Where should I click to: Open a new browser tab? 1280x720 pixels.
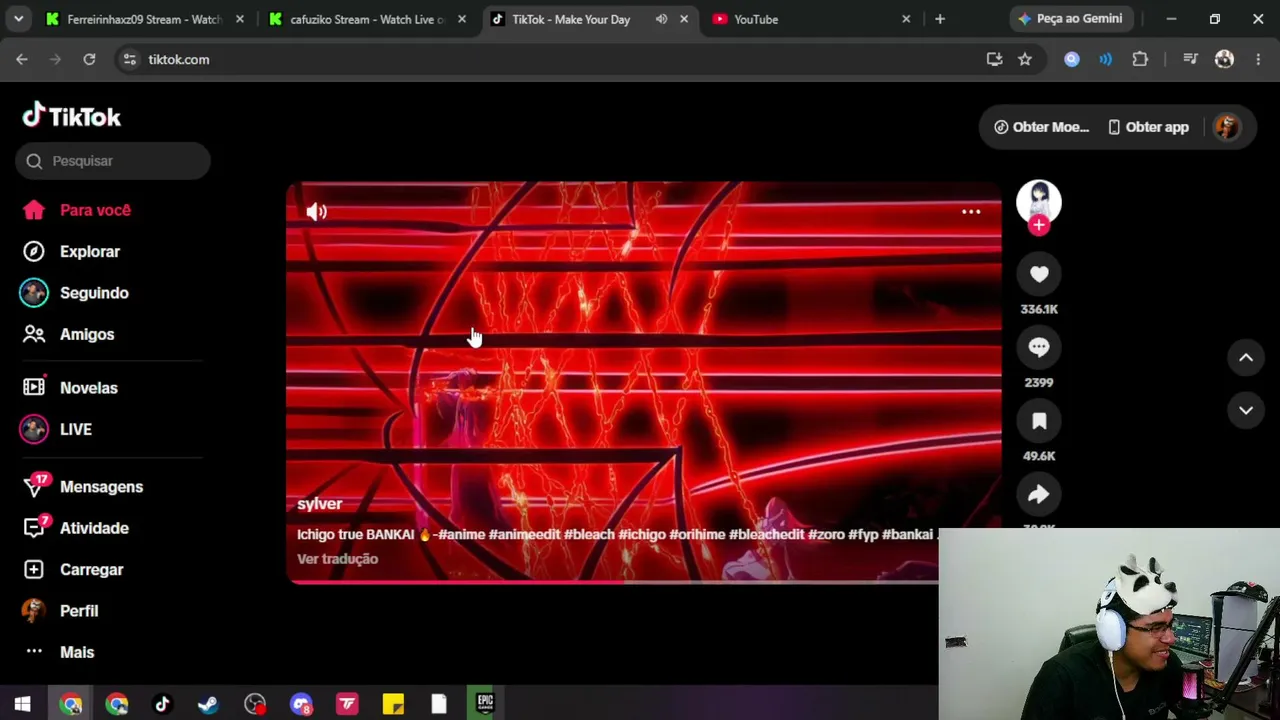click(940, 19)
